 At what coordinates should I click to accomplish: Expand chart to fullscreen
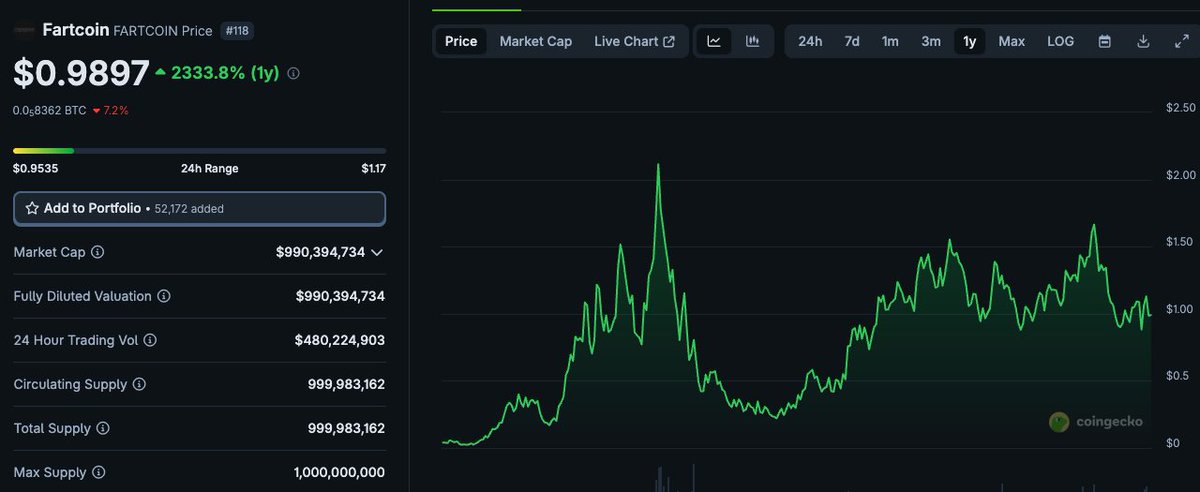point(1181,42)
